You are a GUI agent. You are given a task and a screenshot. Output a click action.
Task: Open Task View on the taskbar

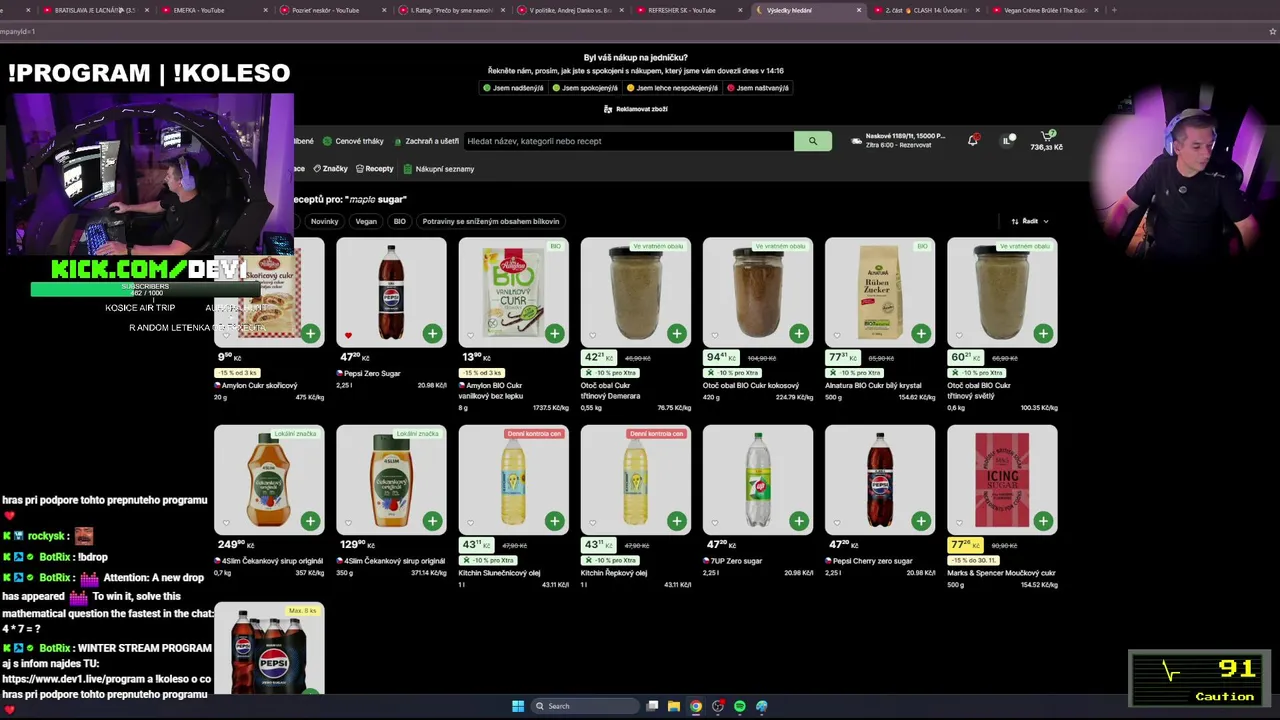tap(652, 706)
